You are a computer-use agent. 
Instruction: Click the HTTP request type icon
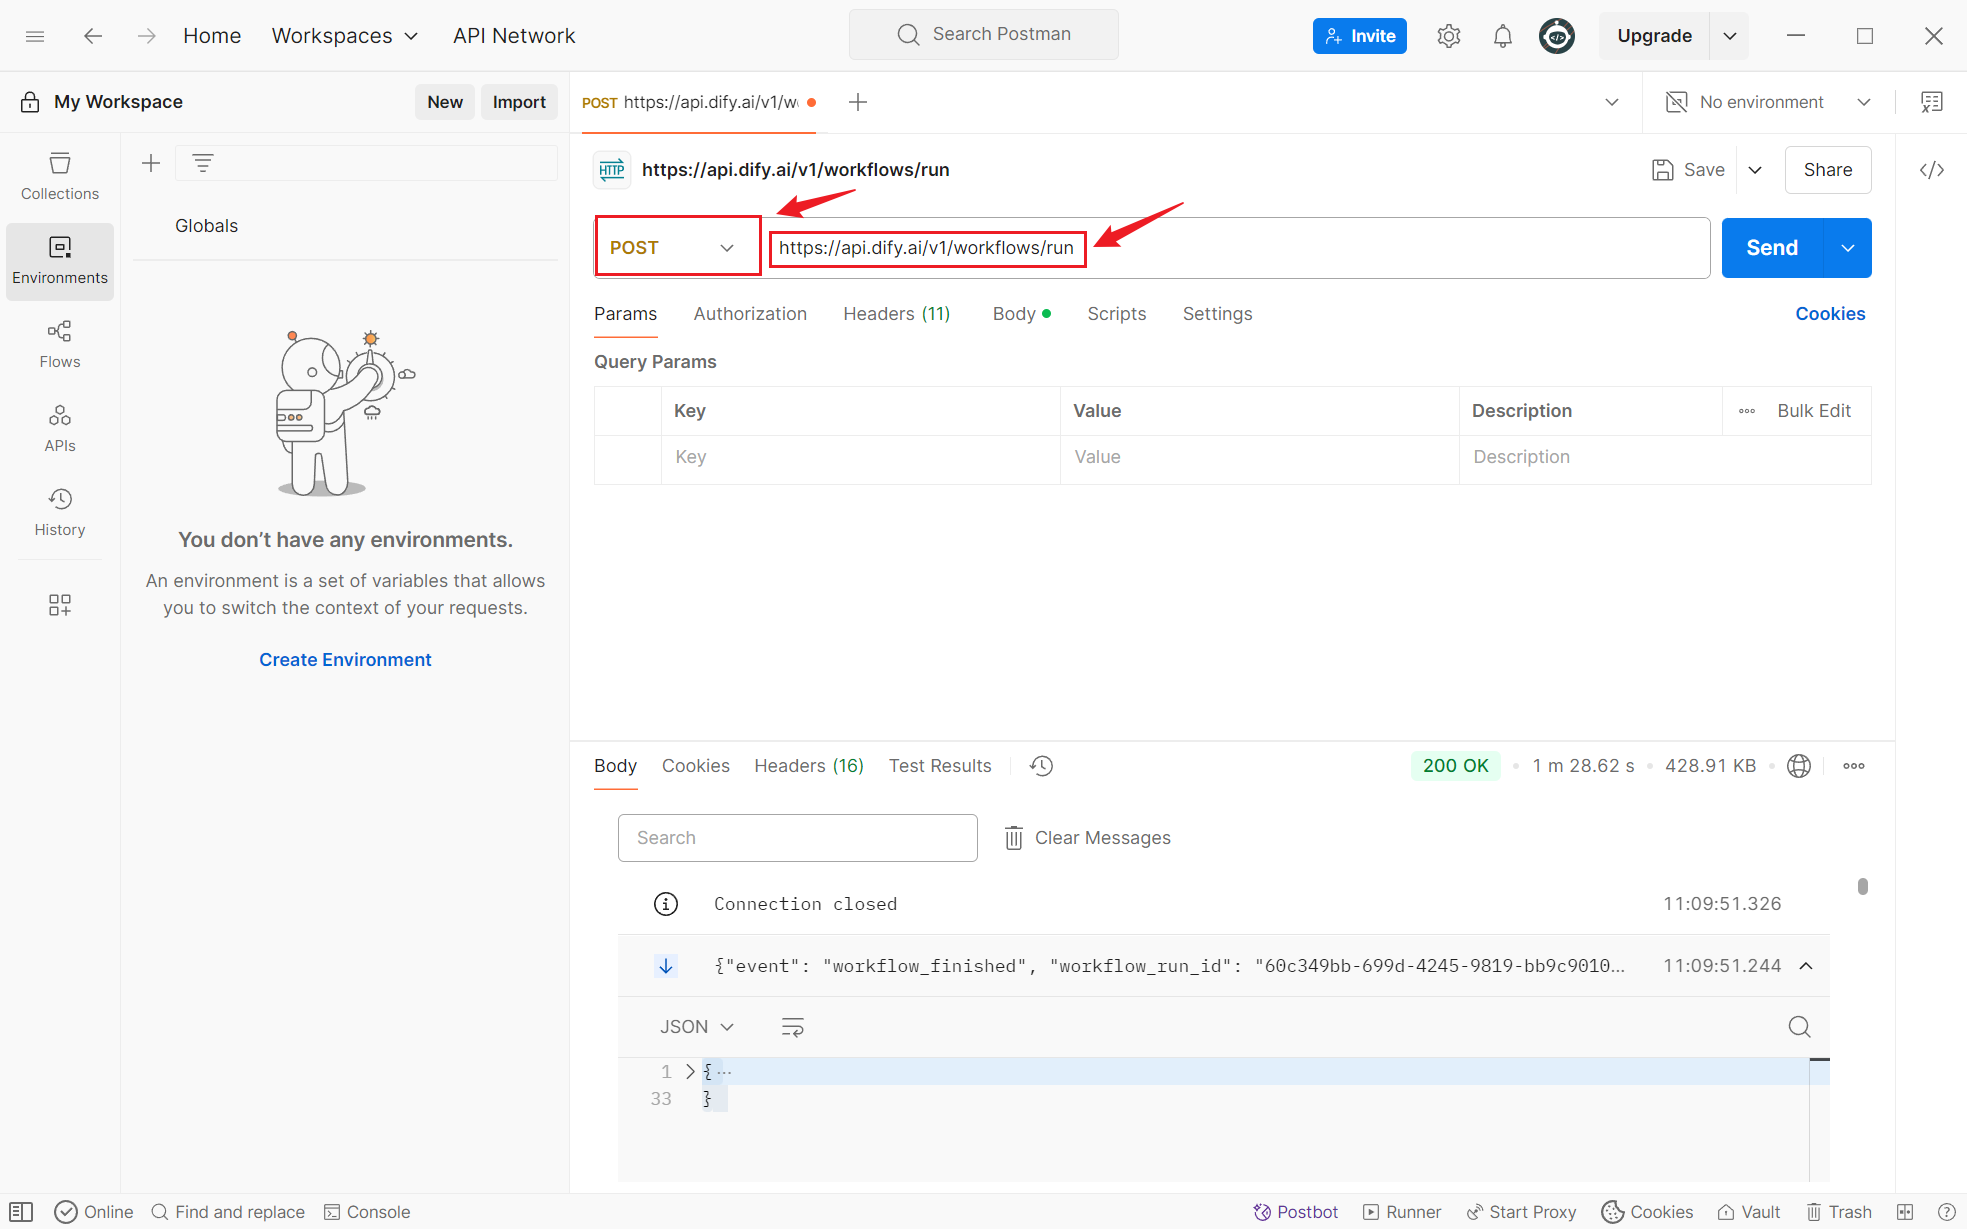[612, 170]
